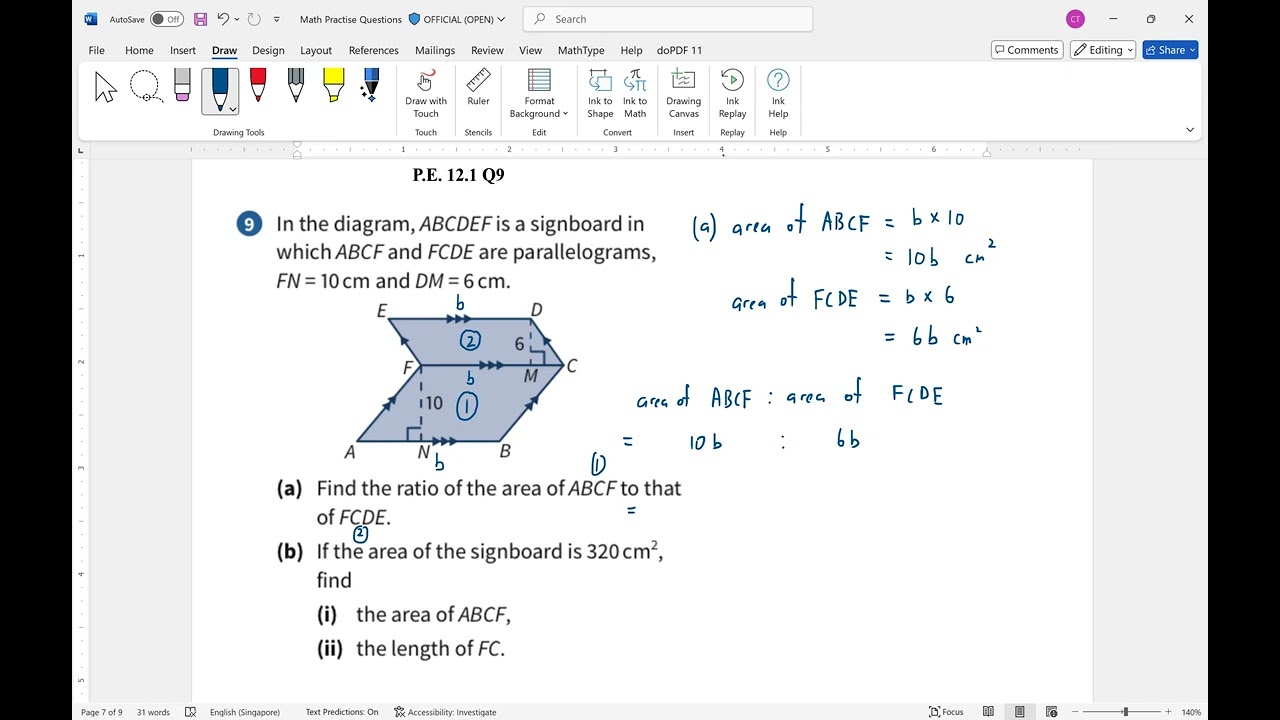Open the doPDF 11 tab
The width and height of the screenshot is (1280, 720).
point(679,50)
